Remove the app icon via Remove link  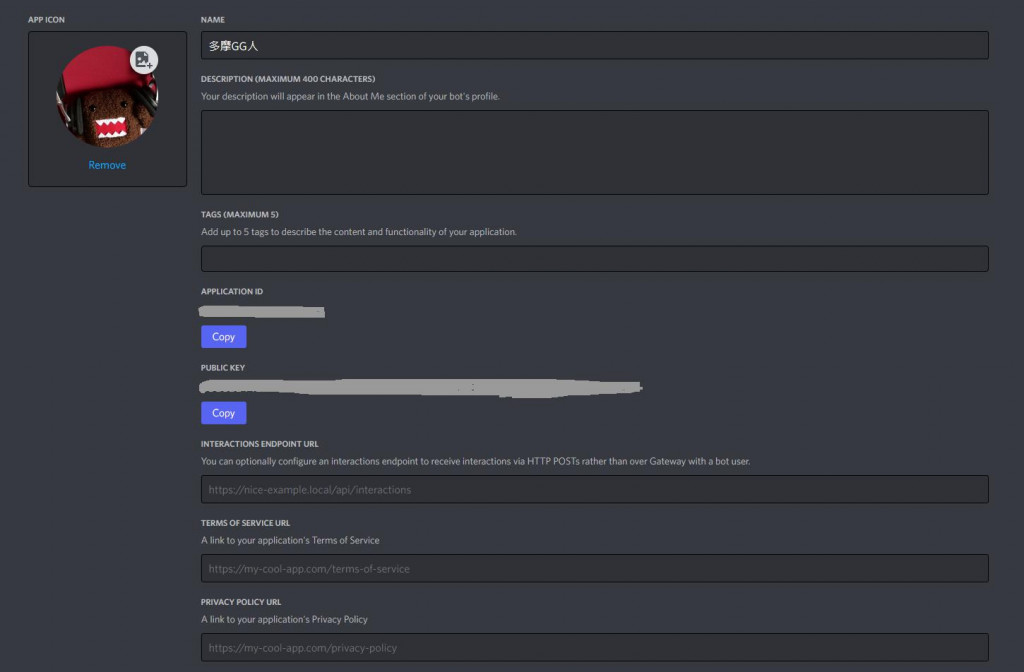107,165
